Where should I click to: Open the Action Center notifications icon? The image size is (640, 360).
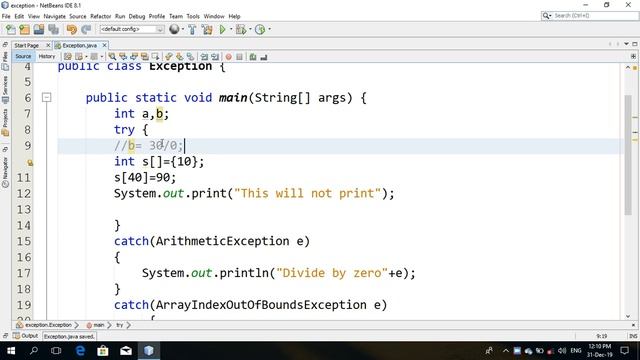pyautogui.click(x=624, y=351)
